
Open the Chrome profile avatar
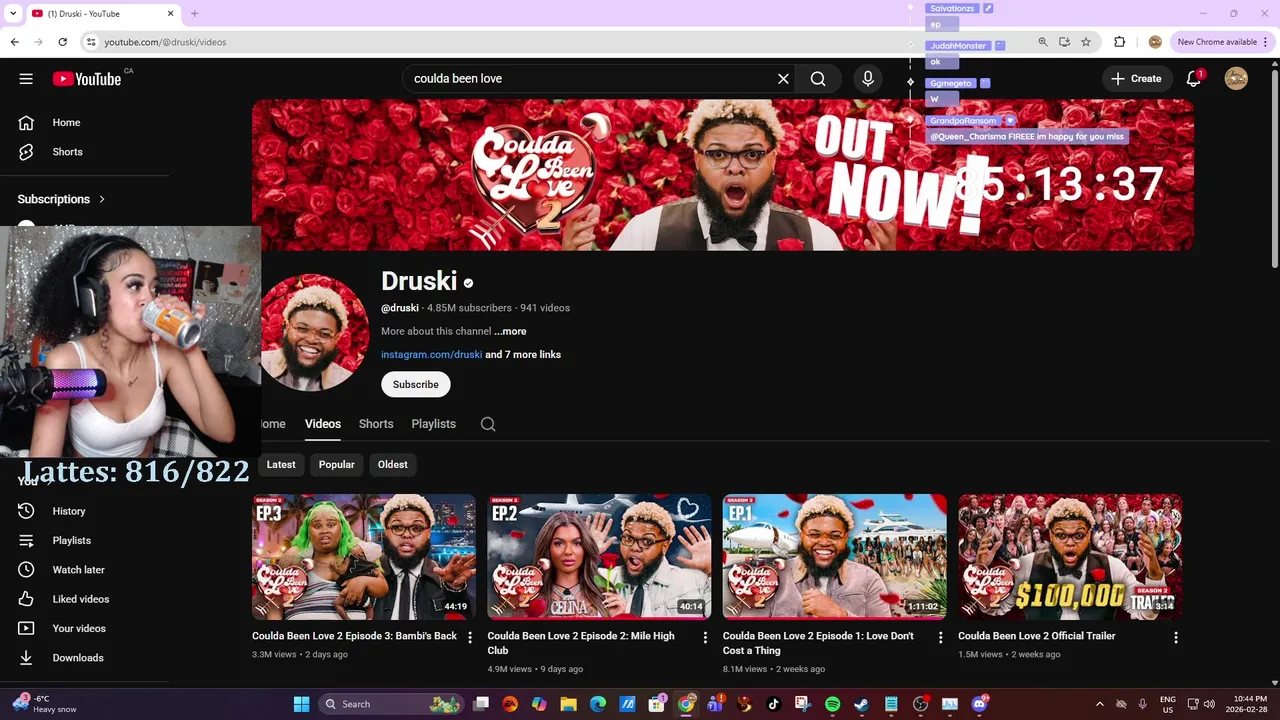click(1155, 42)
